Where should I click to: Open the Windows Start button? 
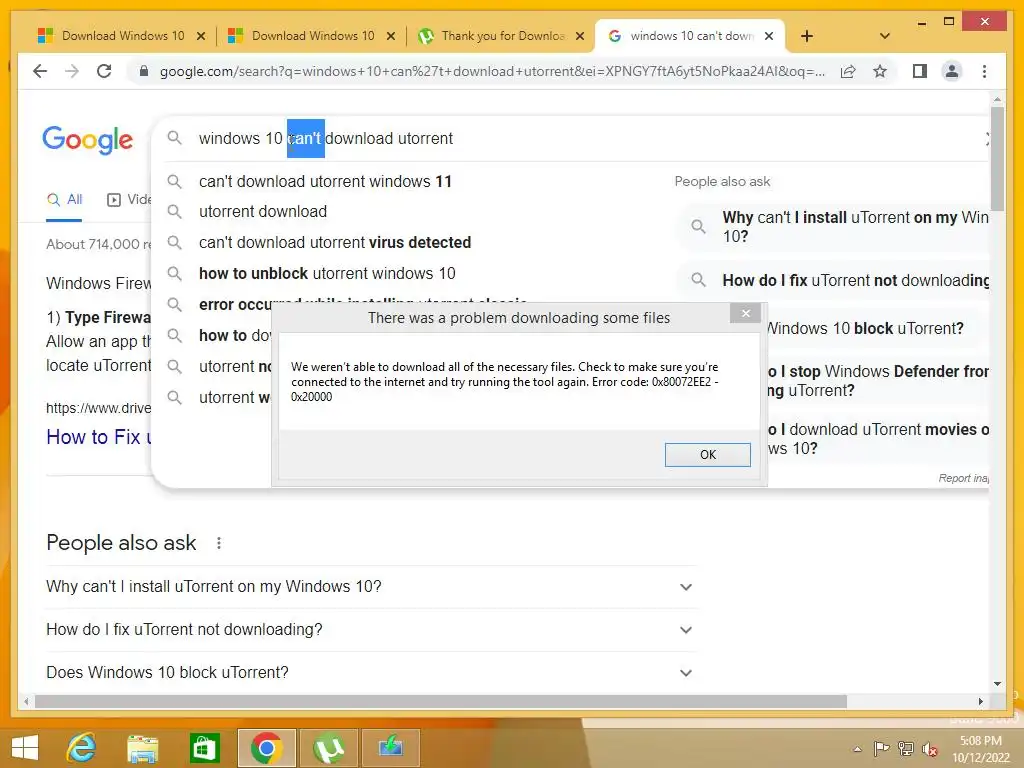pyautogui.click(x=25, y=748)
